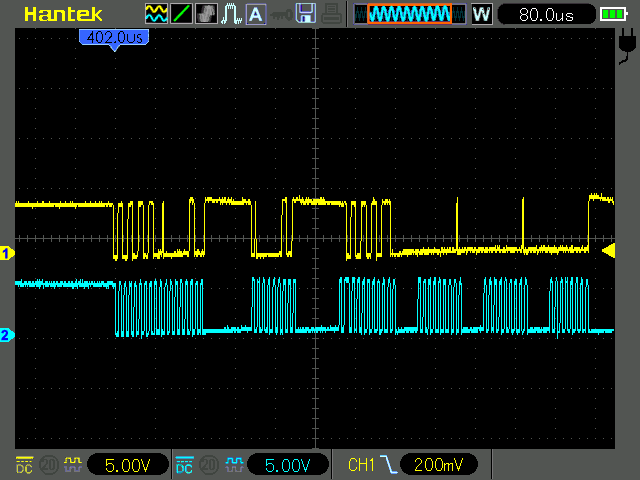The width and height of the screenshot is (640, 480).
Task: Click the yellow trigger level arrow
Action: click(608, 251)
